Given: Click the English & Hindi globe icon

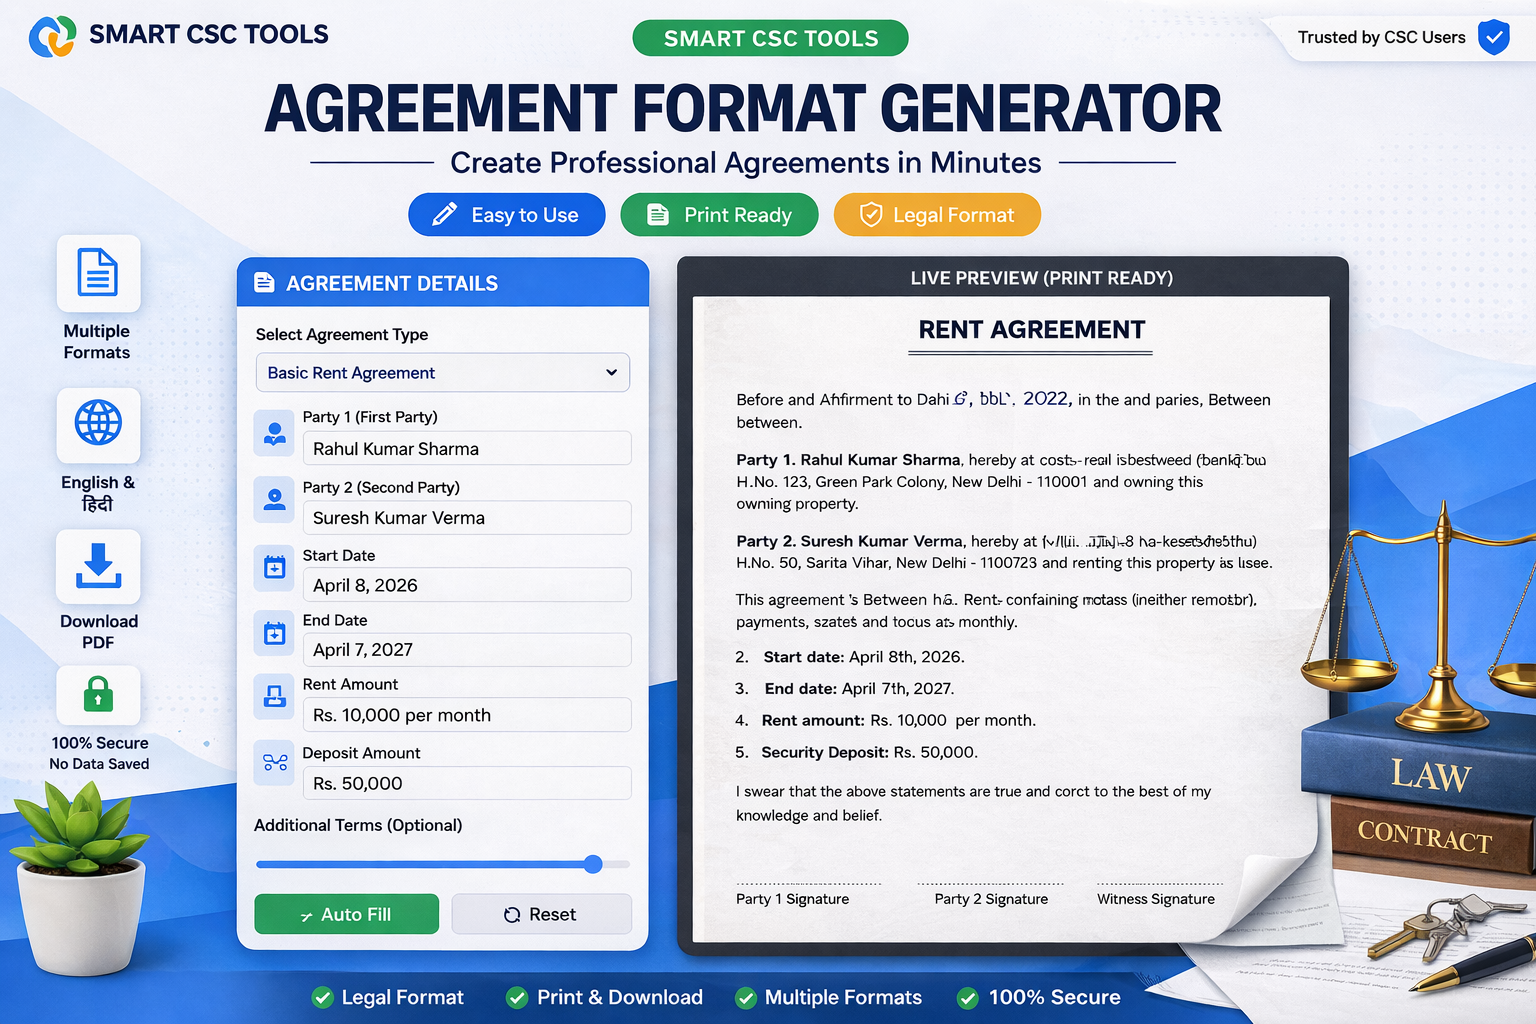Looking at the screenshot, I should 97,425.
